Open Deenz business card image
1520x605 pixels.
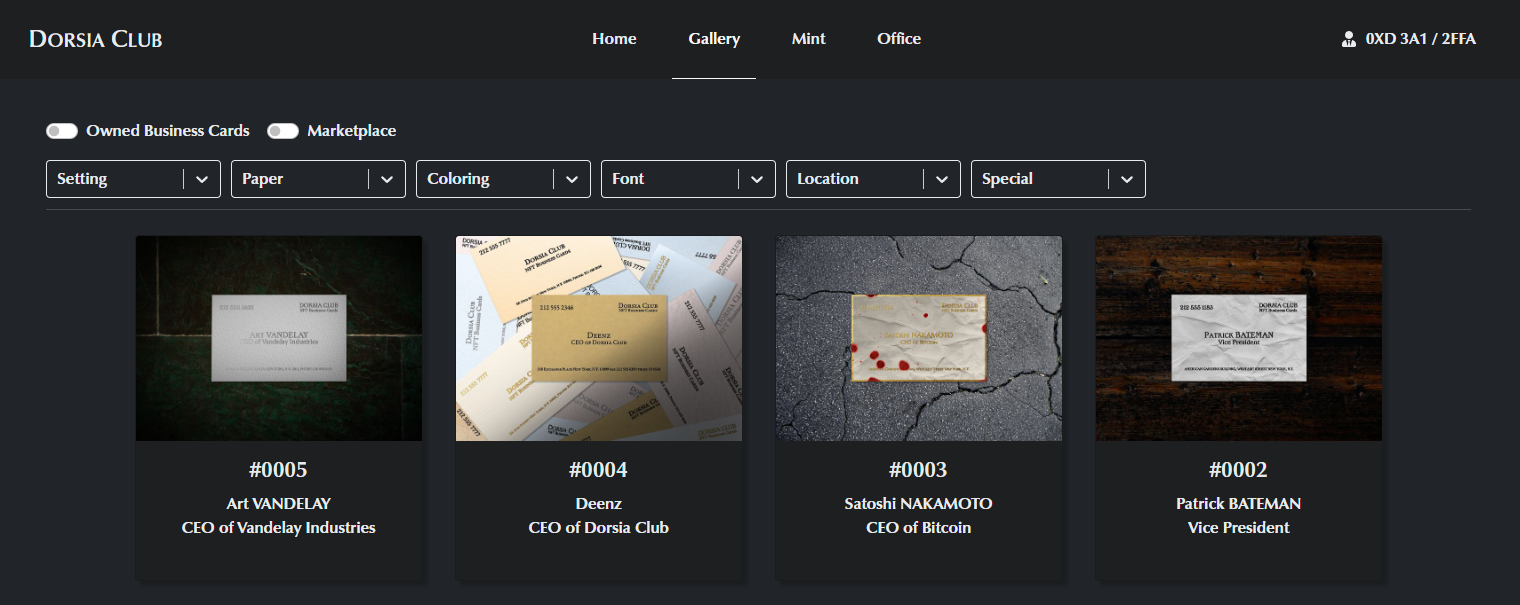tap(599, 338)
